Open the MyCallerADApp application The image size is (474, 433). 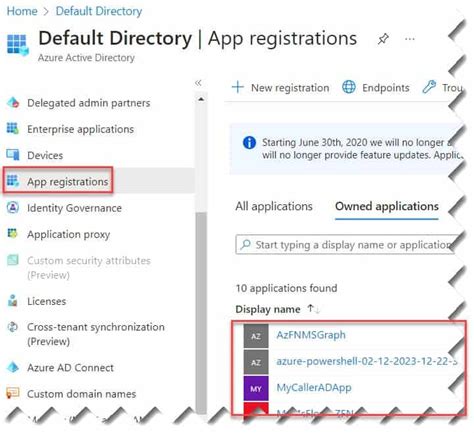[314, 388]
